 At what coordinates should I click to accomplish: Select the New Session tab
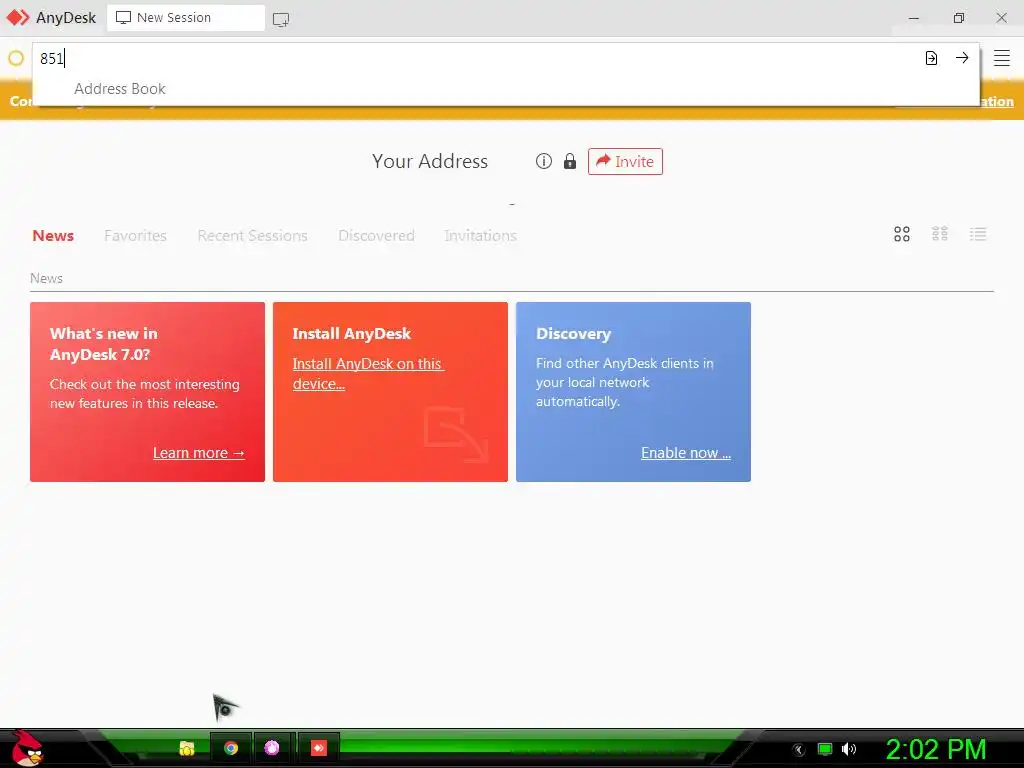point(185,18)
